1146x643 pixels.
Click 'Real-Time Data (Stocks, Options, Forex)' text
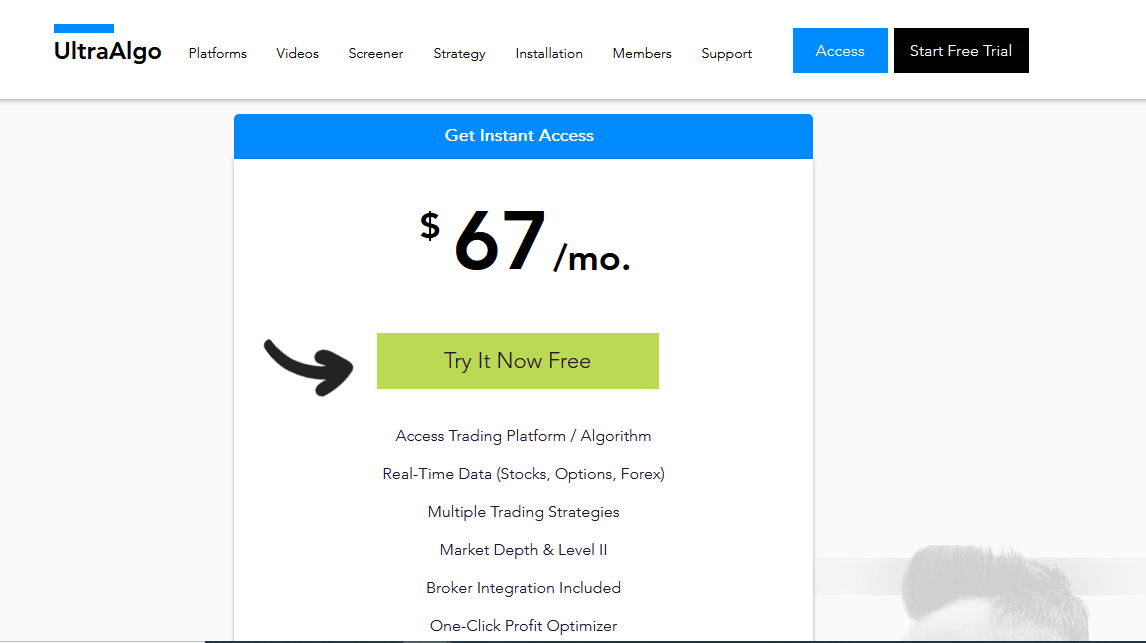pyautogui.click(x=523, y=474)
